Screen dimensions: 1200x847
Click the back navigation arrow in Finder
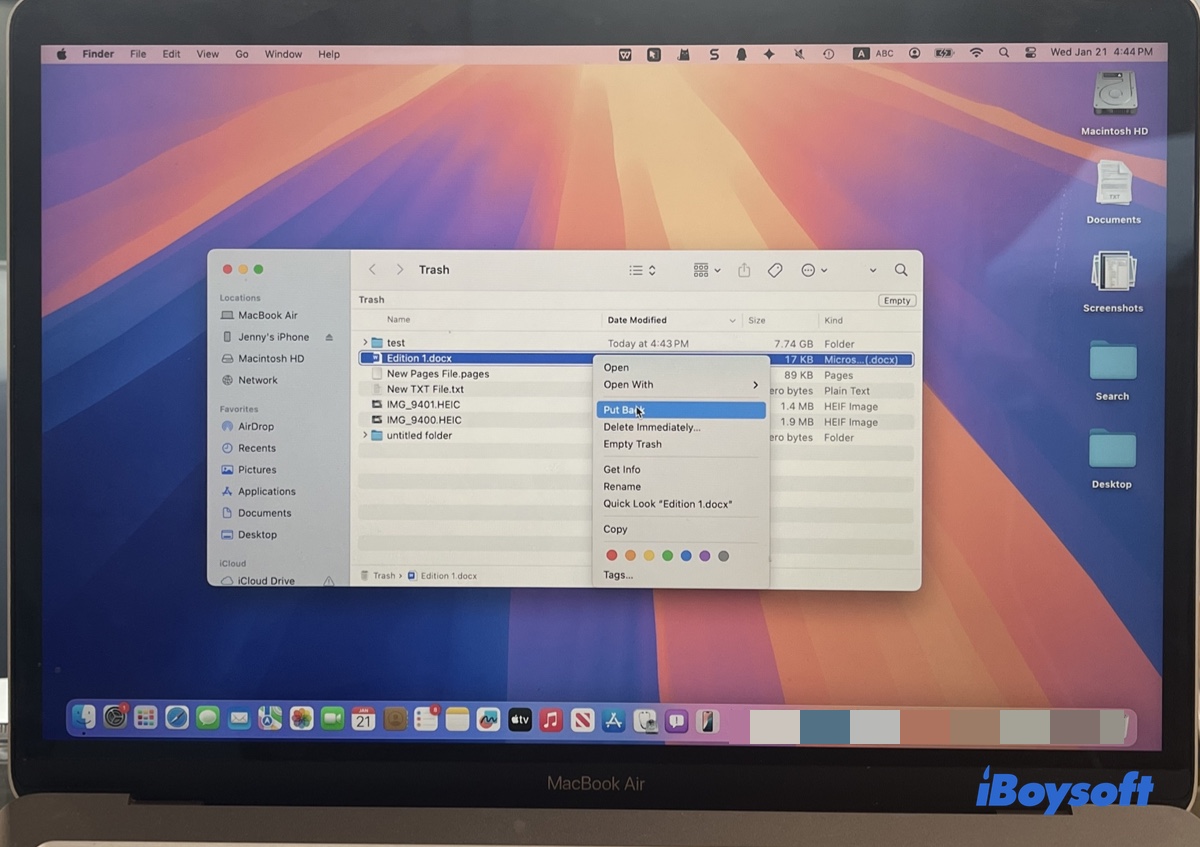pyautogui.click(x=373, y=269)
